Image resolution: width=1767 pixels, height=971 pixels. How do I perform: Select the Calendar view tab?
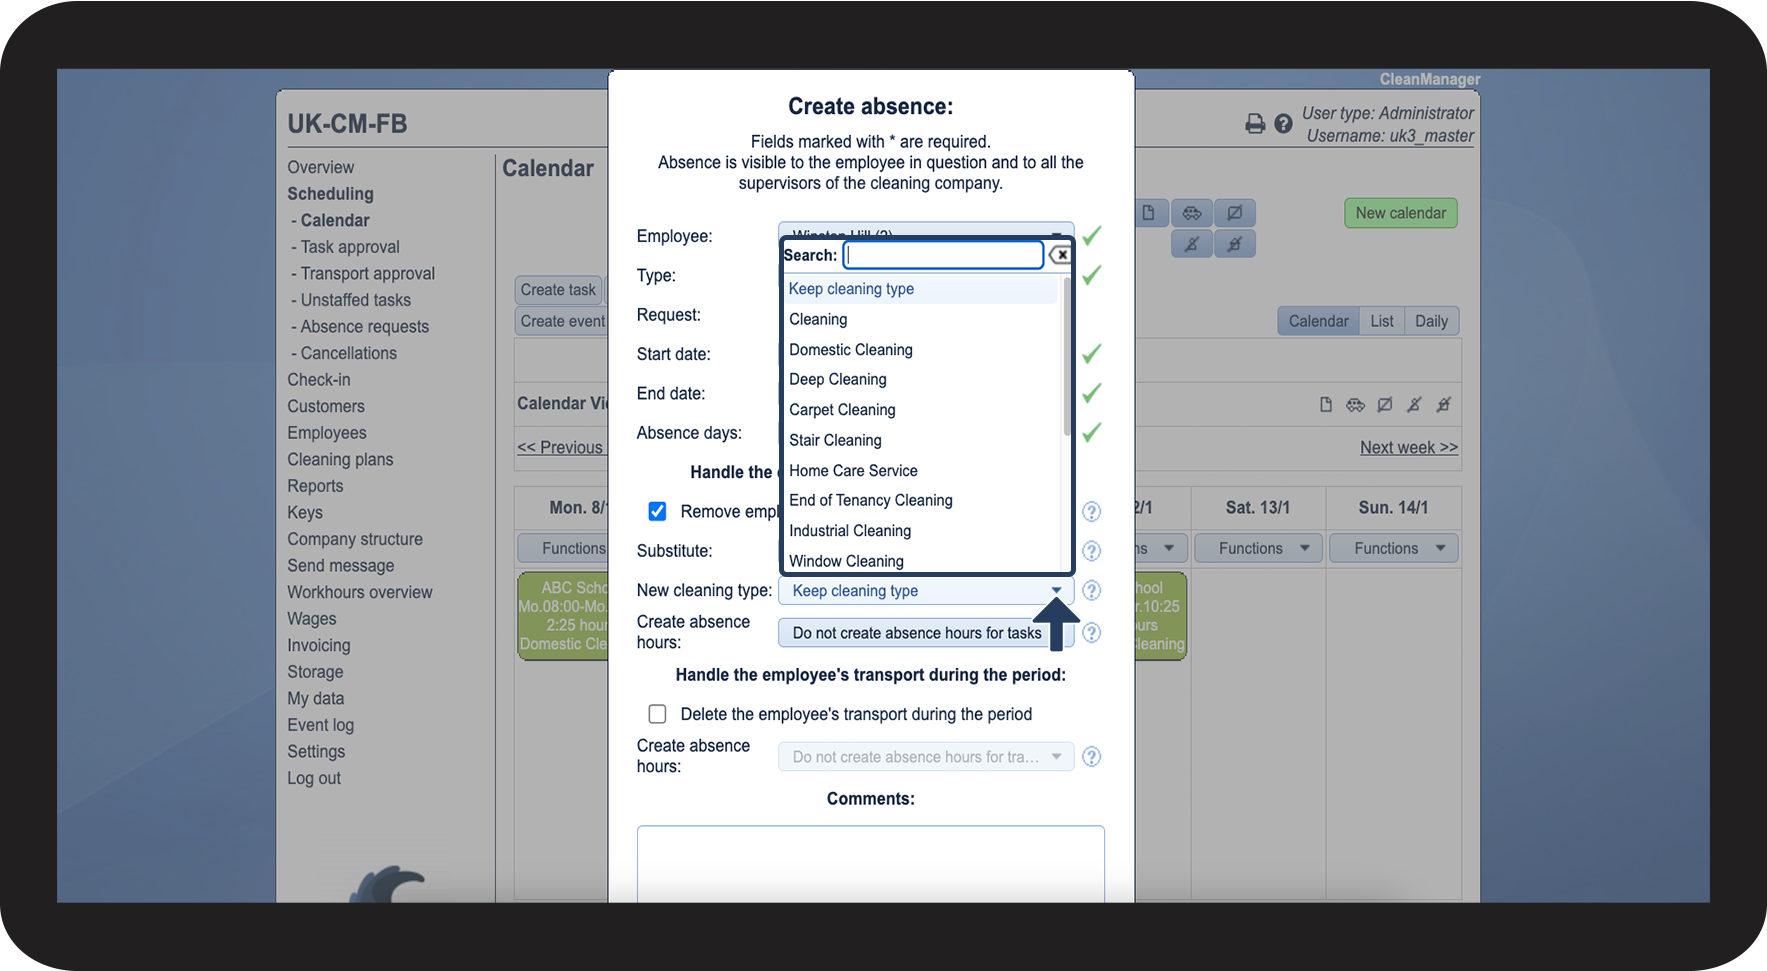coord(1319,321)
